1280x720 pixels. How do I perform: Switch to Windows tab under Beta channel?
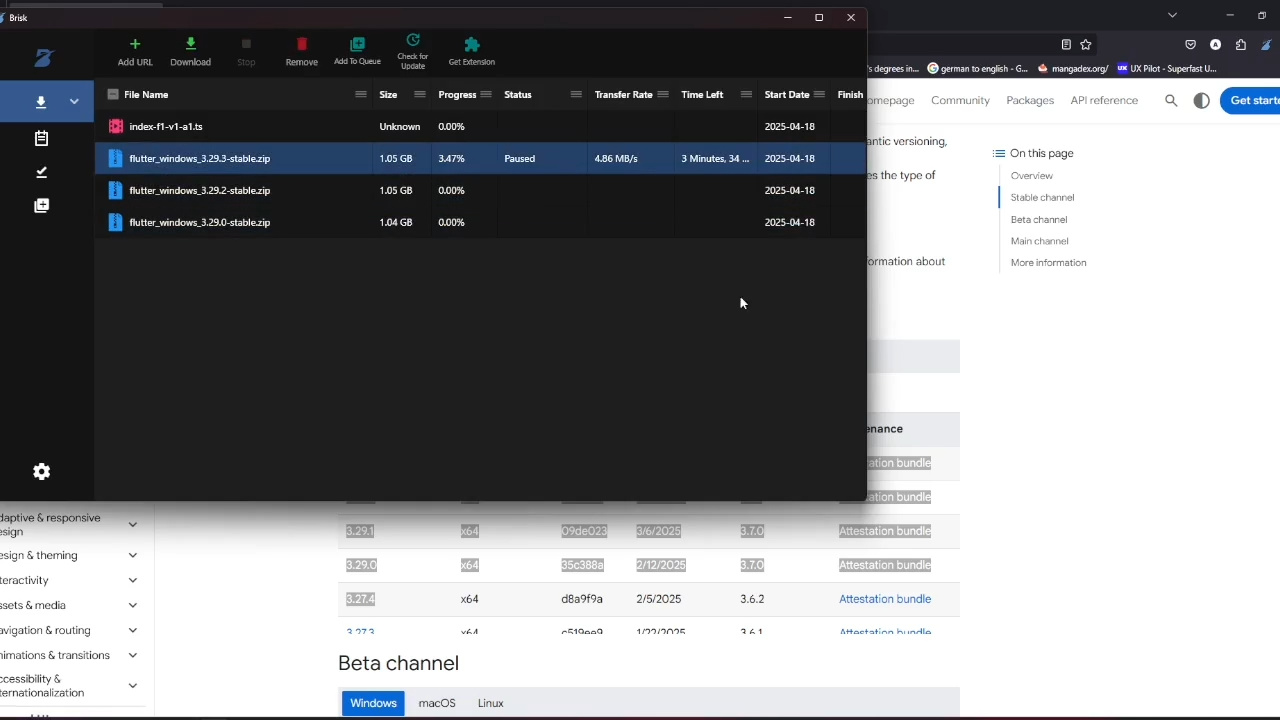click(x=373, y=703)
